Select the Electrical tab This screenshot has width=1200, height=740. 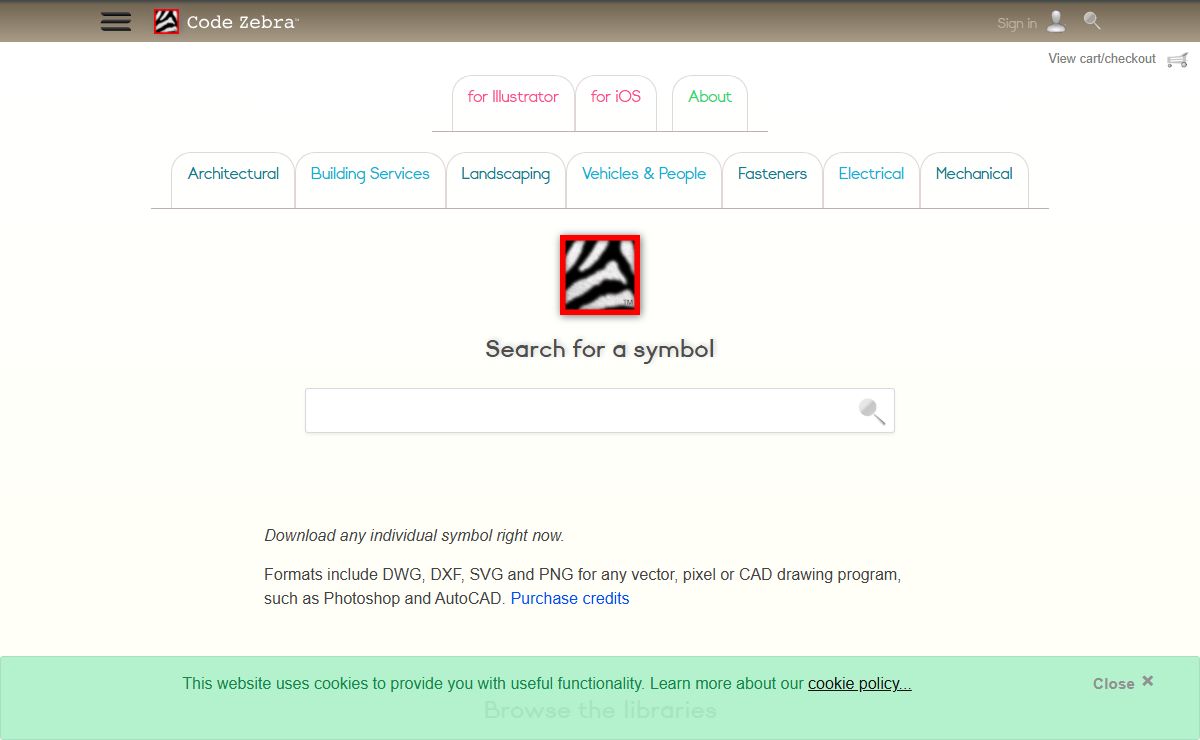click(871, 180)
